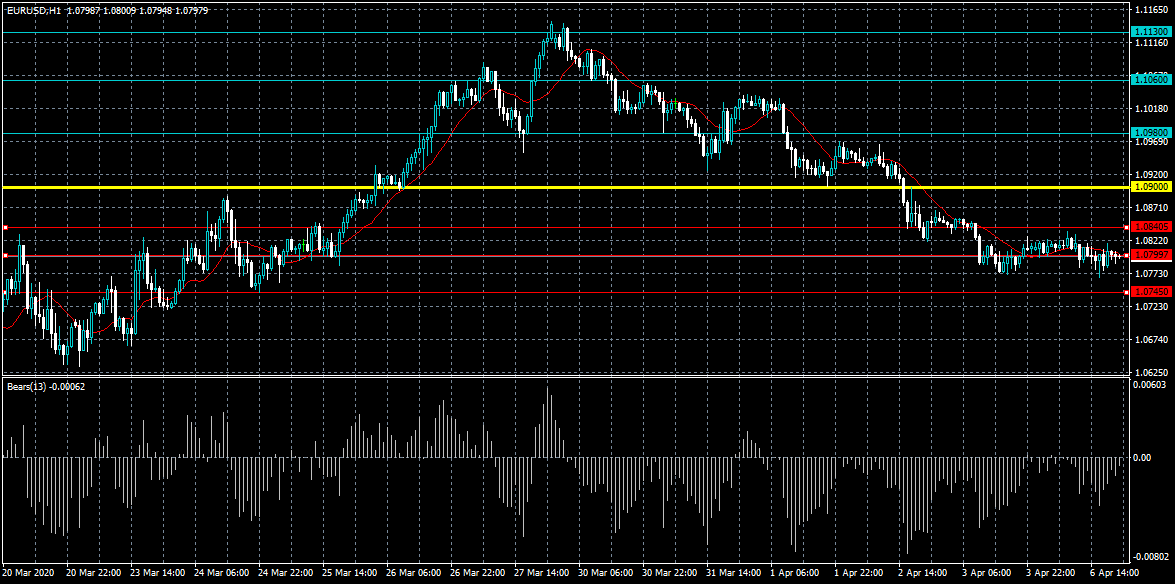Click the 1.11650 value on the price scale

(x=1151, y=10)
